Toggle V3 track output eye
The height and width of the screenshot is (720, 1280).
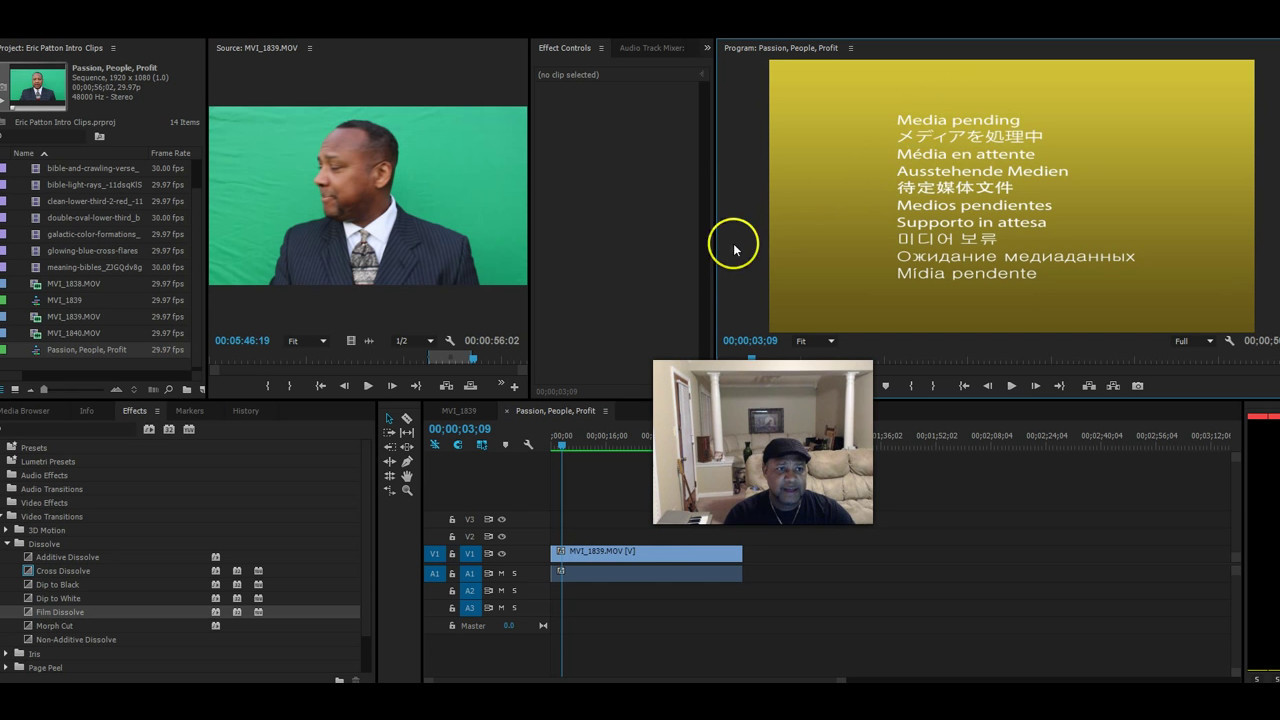502,520
